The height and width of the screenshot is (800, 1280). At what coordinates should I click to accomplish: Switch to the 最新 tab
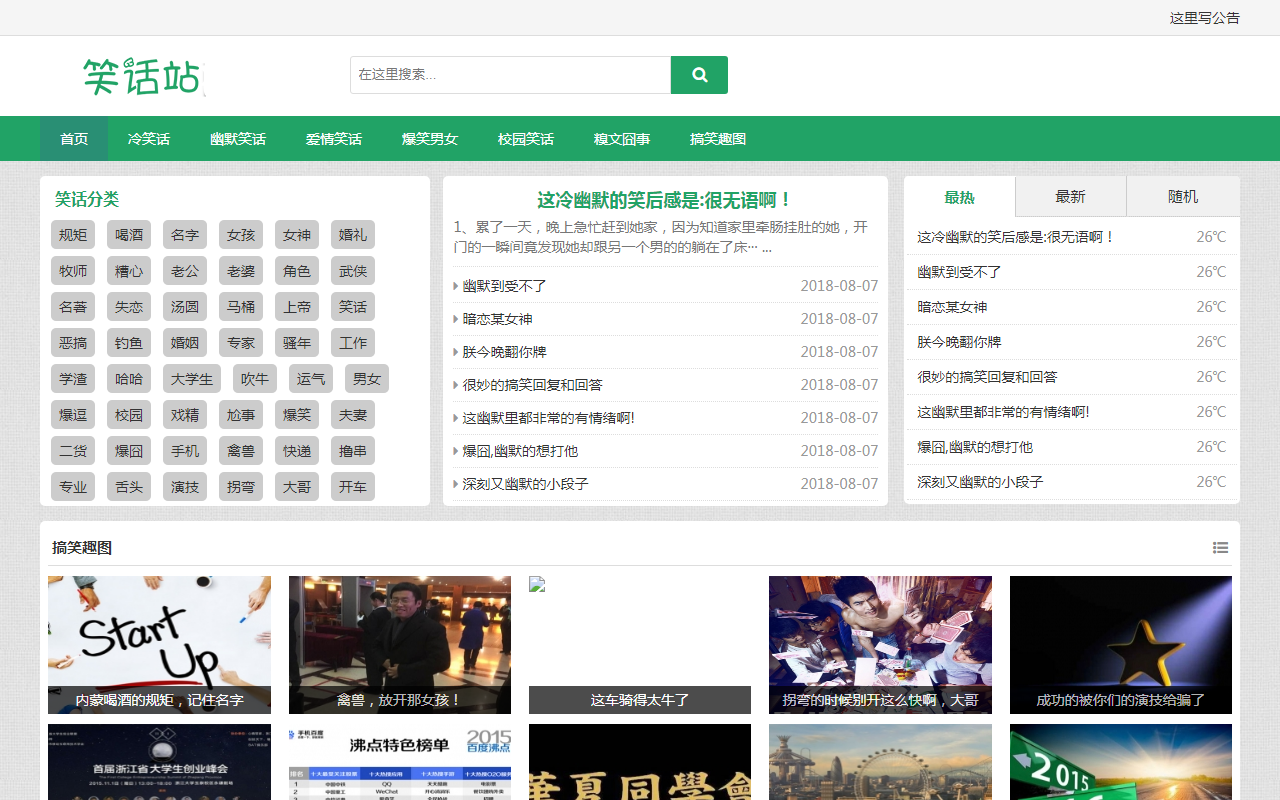coord(1070,197)
